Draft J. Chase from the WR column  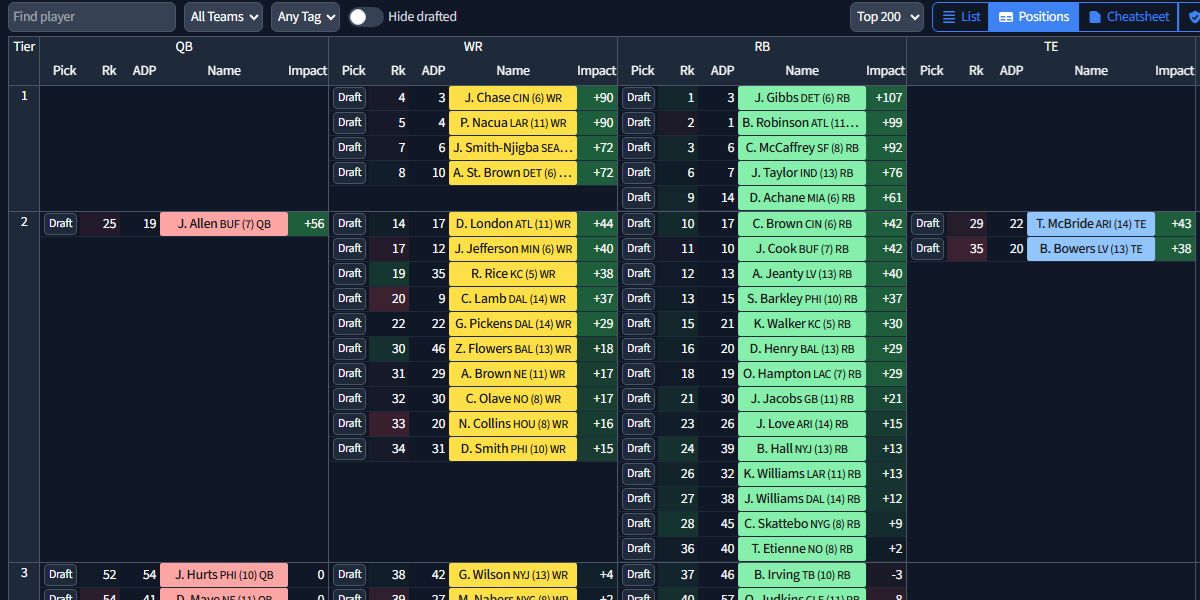pyautogui.click(x=350, y=98)
